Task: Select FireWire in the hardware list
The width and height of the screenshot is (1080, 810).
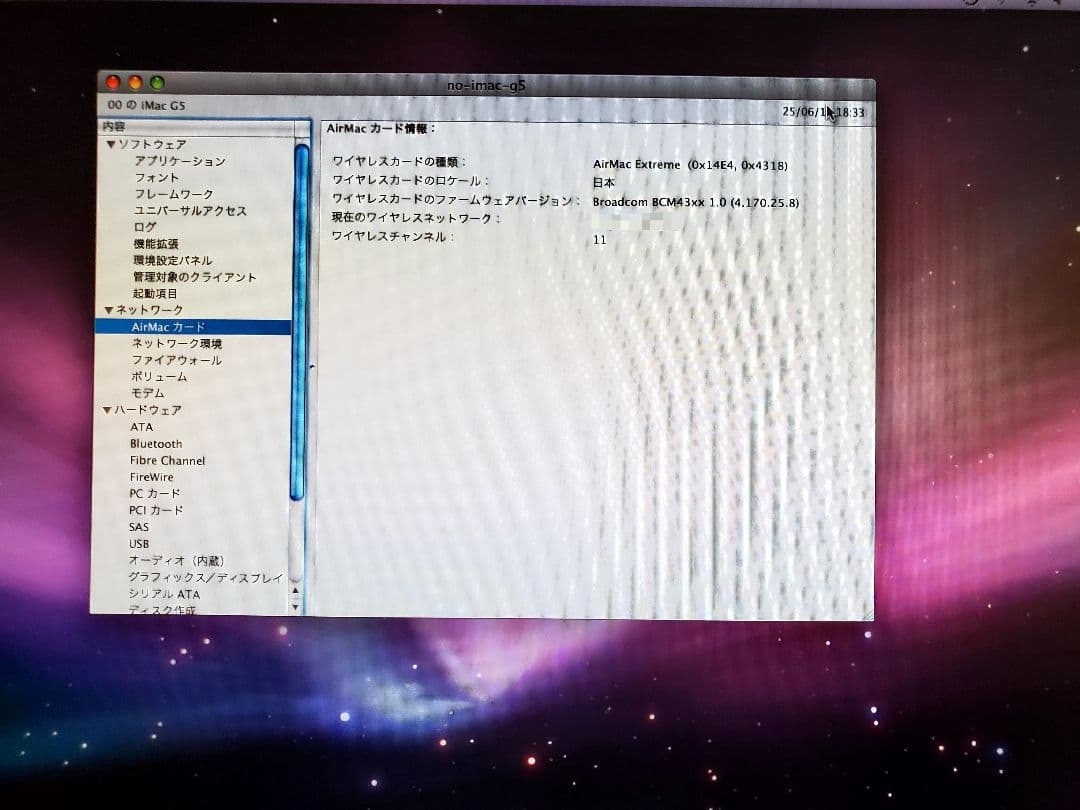Action: click(151, 477)
